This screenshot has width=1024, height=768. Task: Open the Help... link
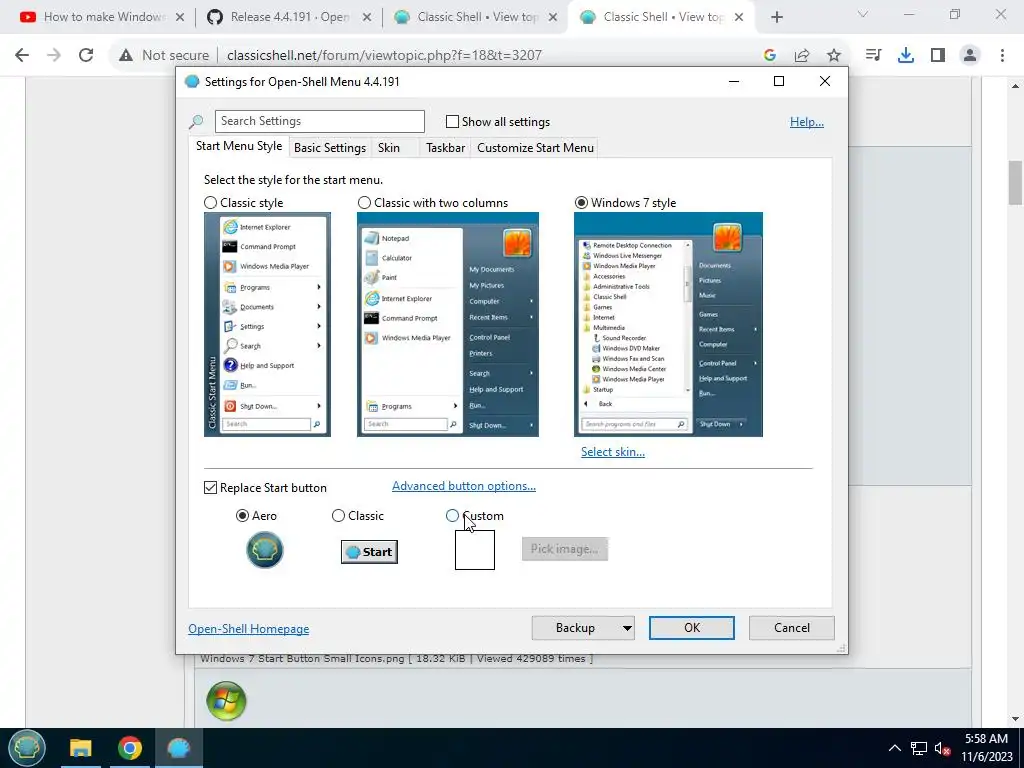pyautogui.click(x=807, y=122)
